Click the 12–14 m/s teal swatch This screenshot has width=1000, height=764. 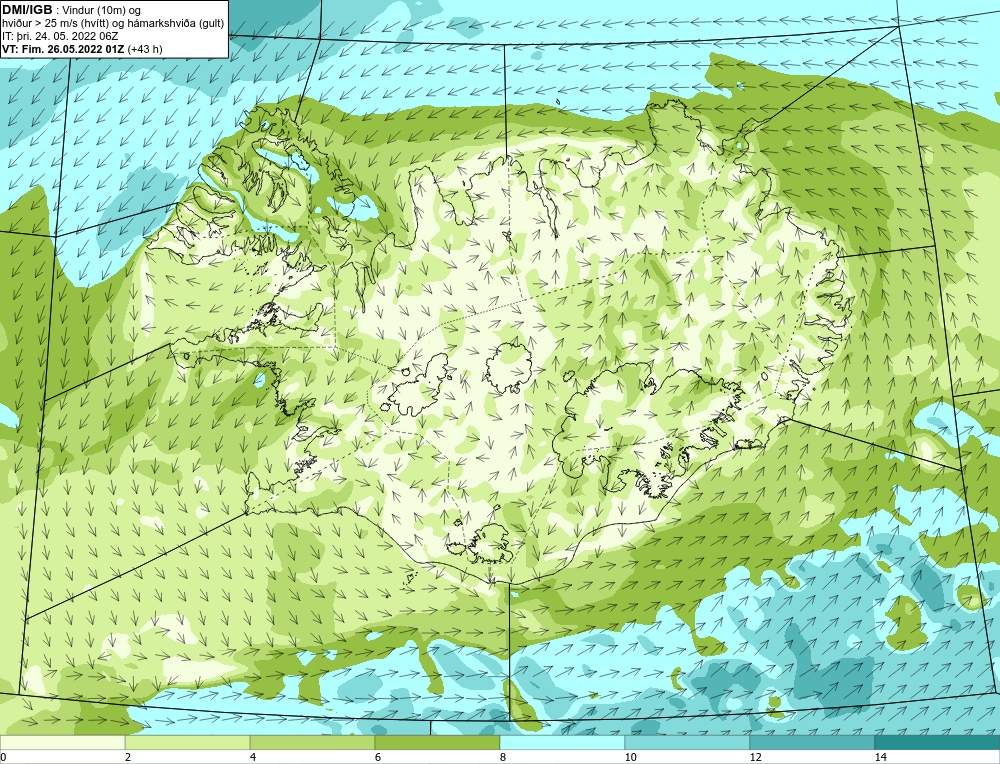tap(812, 742)
